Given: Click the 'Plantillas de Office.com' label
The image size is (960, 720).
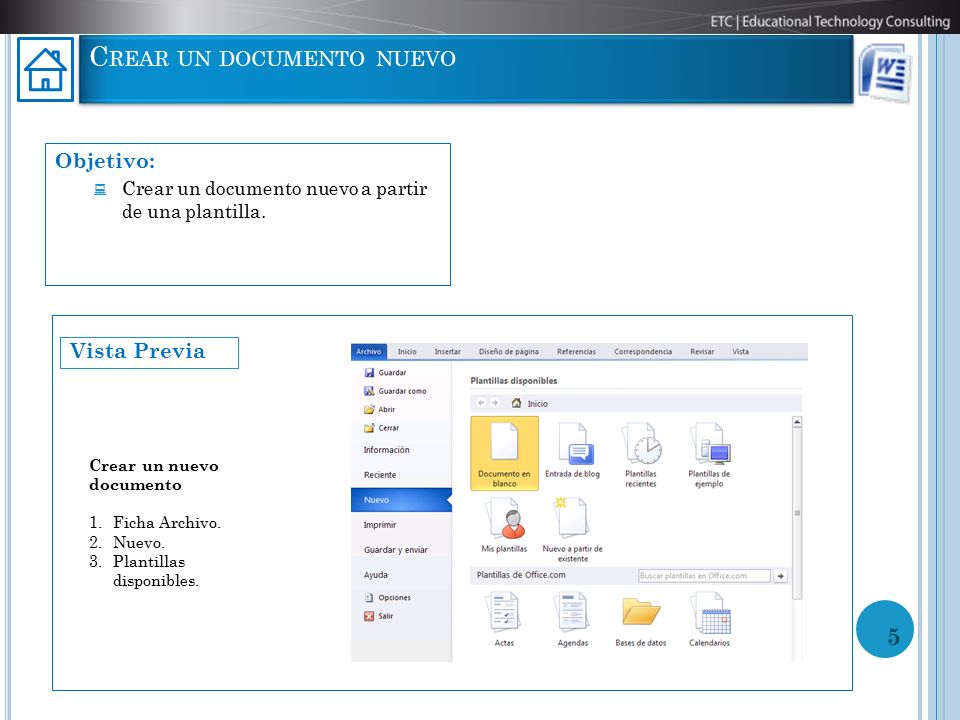Looking at the screenshot, I should pos(521,575).
